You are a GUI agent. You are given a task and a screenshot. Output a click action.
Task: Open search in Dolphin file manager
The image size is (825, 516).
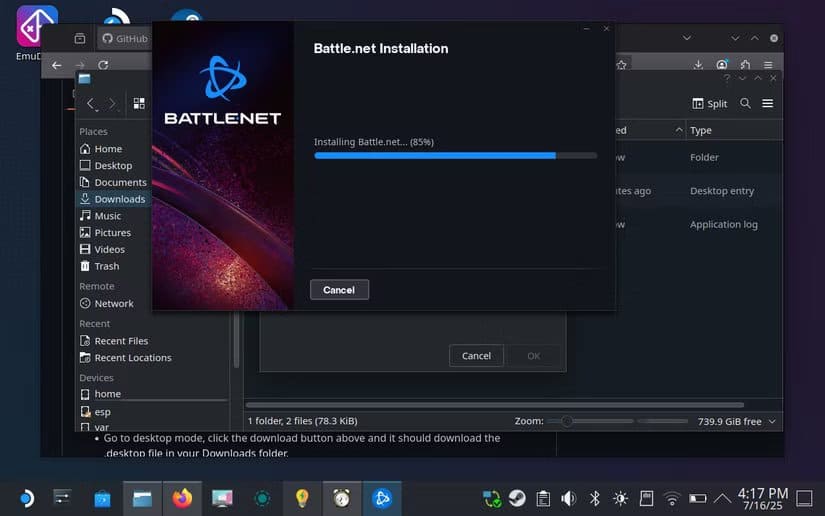pyautogui.click(x=746, y=103)
